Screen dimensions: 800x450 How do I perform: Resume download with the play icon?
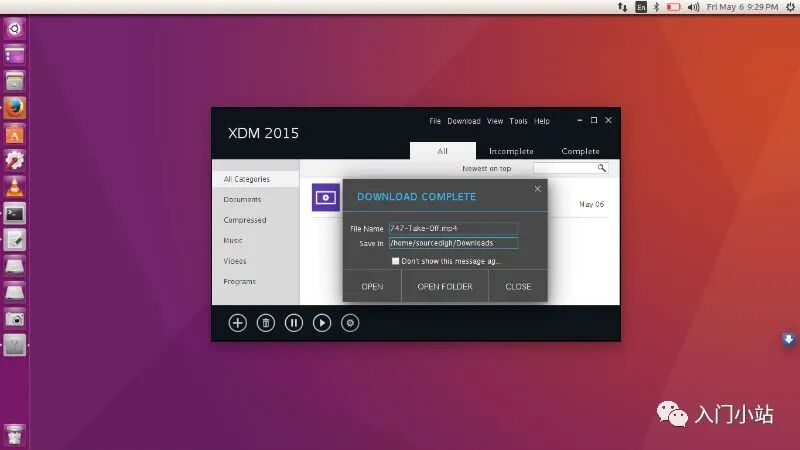pyautogui.click(x=322, y=323)
